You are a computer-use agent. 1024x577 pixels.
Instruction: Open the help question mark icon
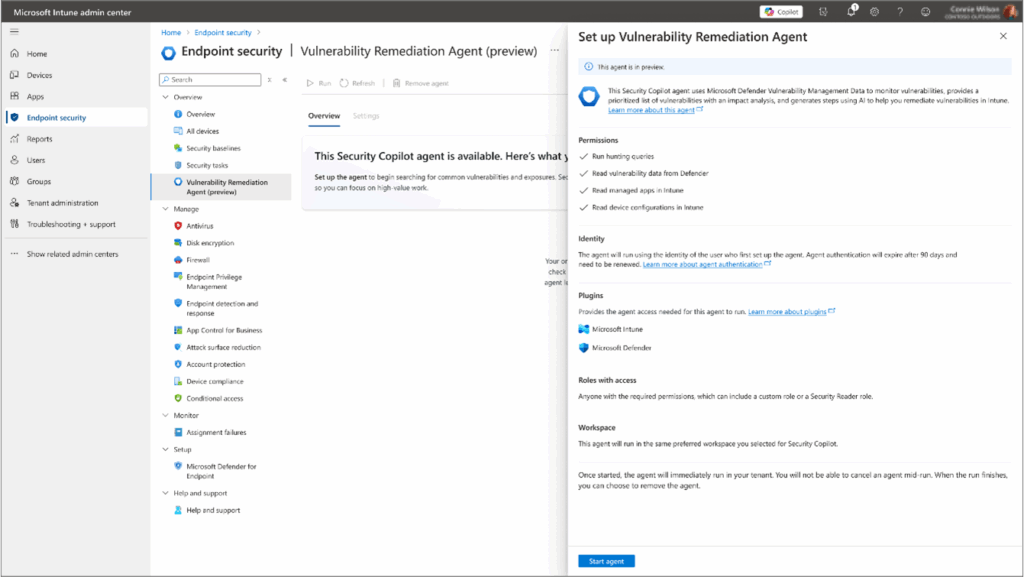click(x=900, y=12)
